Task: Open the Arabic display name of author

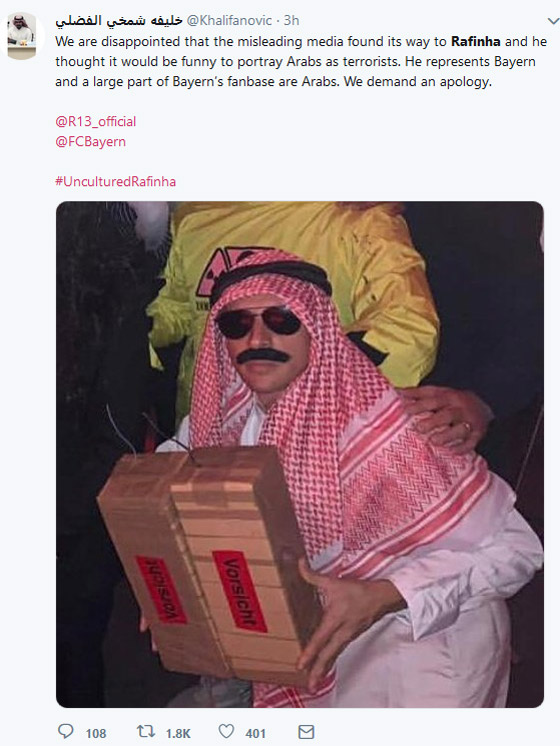Action: point(119,20)
